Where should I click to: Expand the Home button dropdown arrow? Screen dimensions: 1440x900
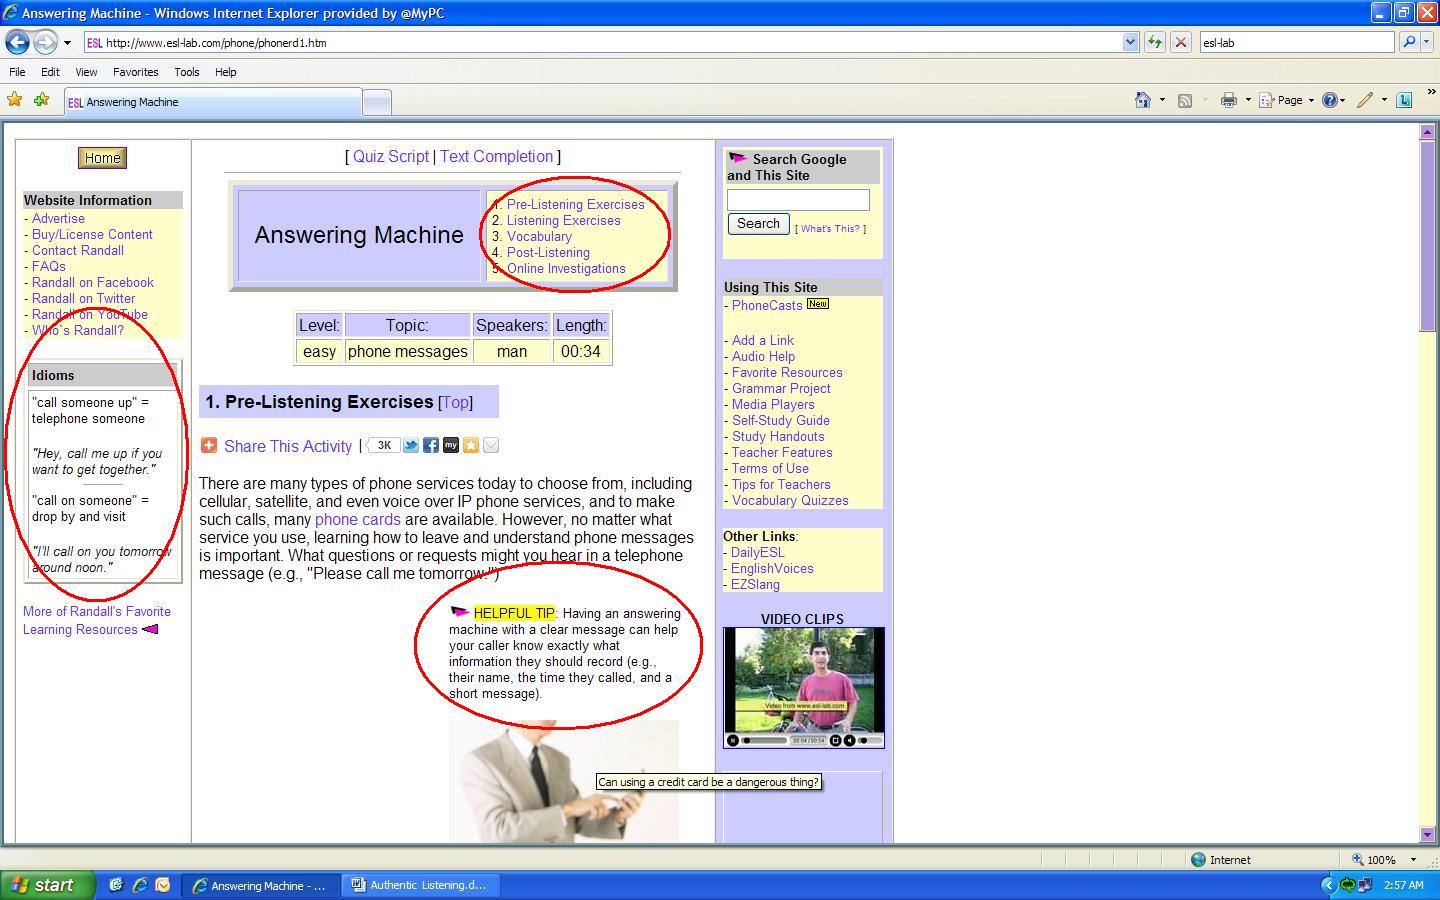coord(1162,100)
